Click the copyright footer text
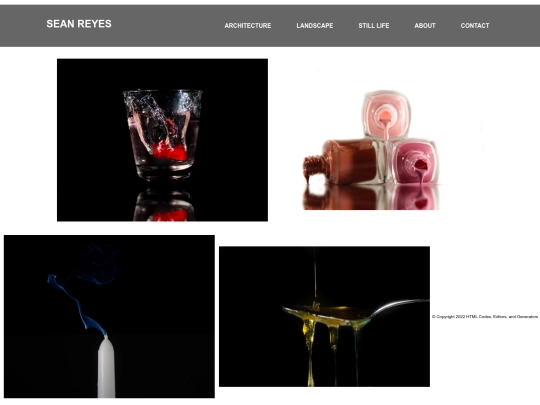Image resolution: width=540 pixels, height=405 pixels. point(485,316)
